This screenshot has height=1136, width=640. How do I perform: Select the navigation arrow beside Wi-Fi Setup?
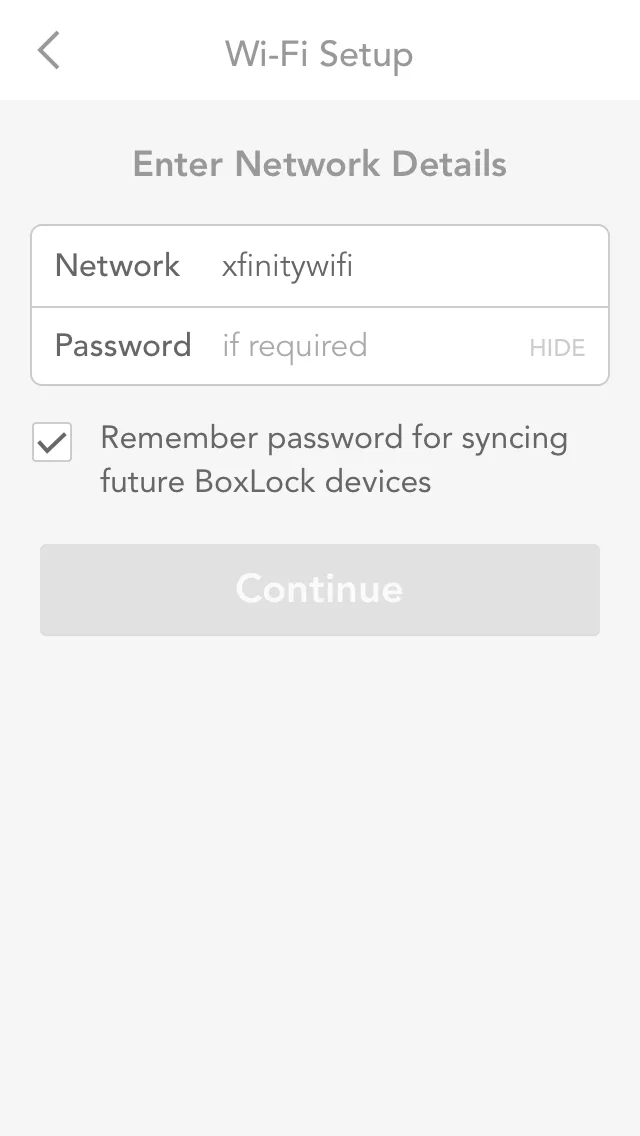[47, 51]
